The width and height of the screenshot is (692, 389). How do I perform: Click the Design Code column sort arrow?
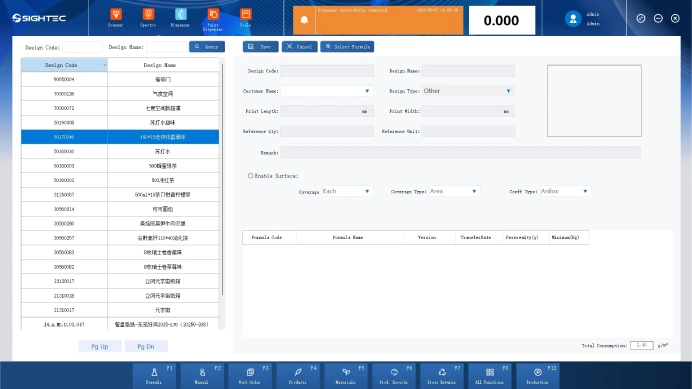coord(105,65)
